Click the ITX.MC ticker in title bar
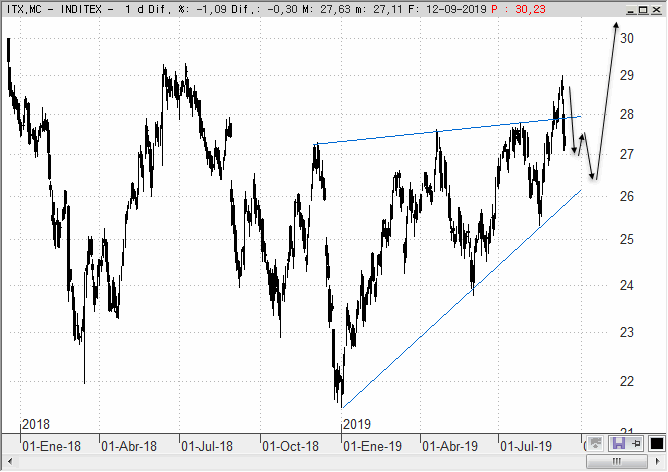Viewport: 668px width, 472px height. (24, 9)
